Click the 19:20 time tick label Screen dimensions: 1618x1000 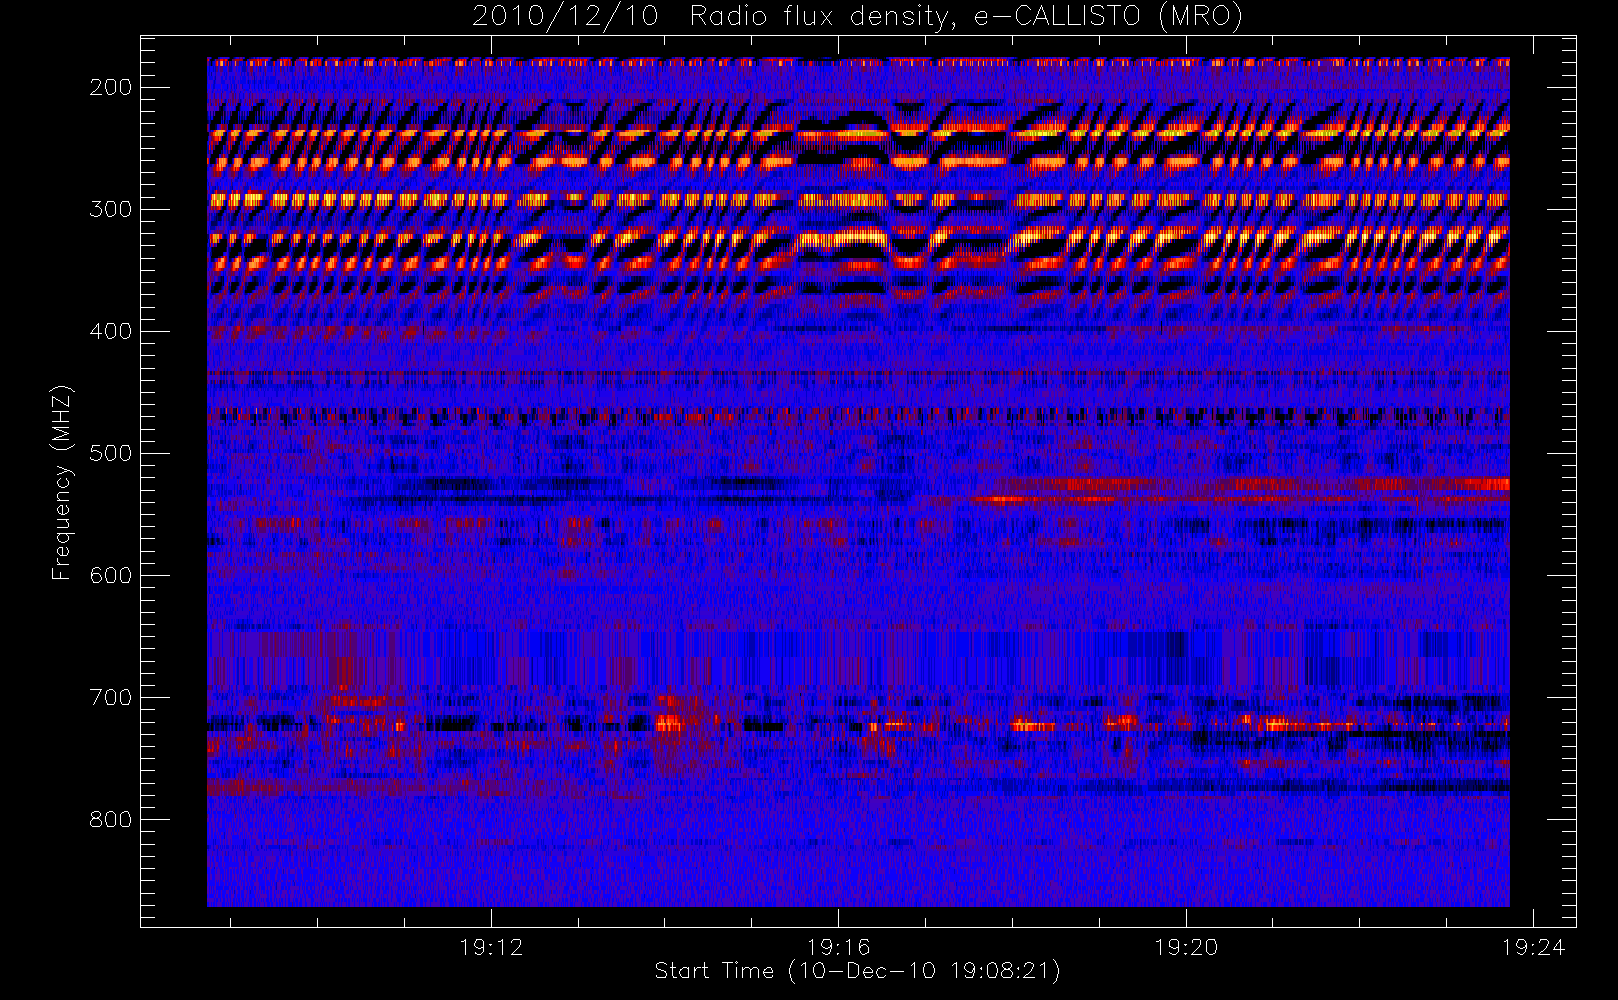coord(1186,947)
